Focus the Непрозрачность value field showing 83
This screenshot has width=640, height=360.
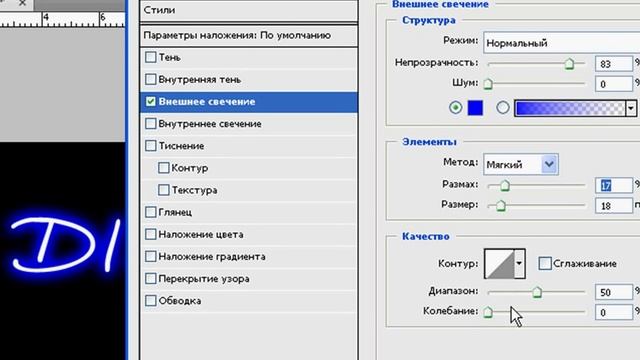pos(614,64)
